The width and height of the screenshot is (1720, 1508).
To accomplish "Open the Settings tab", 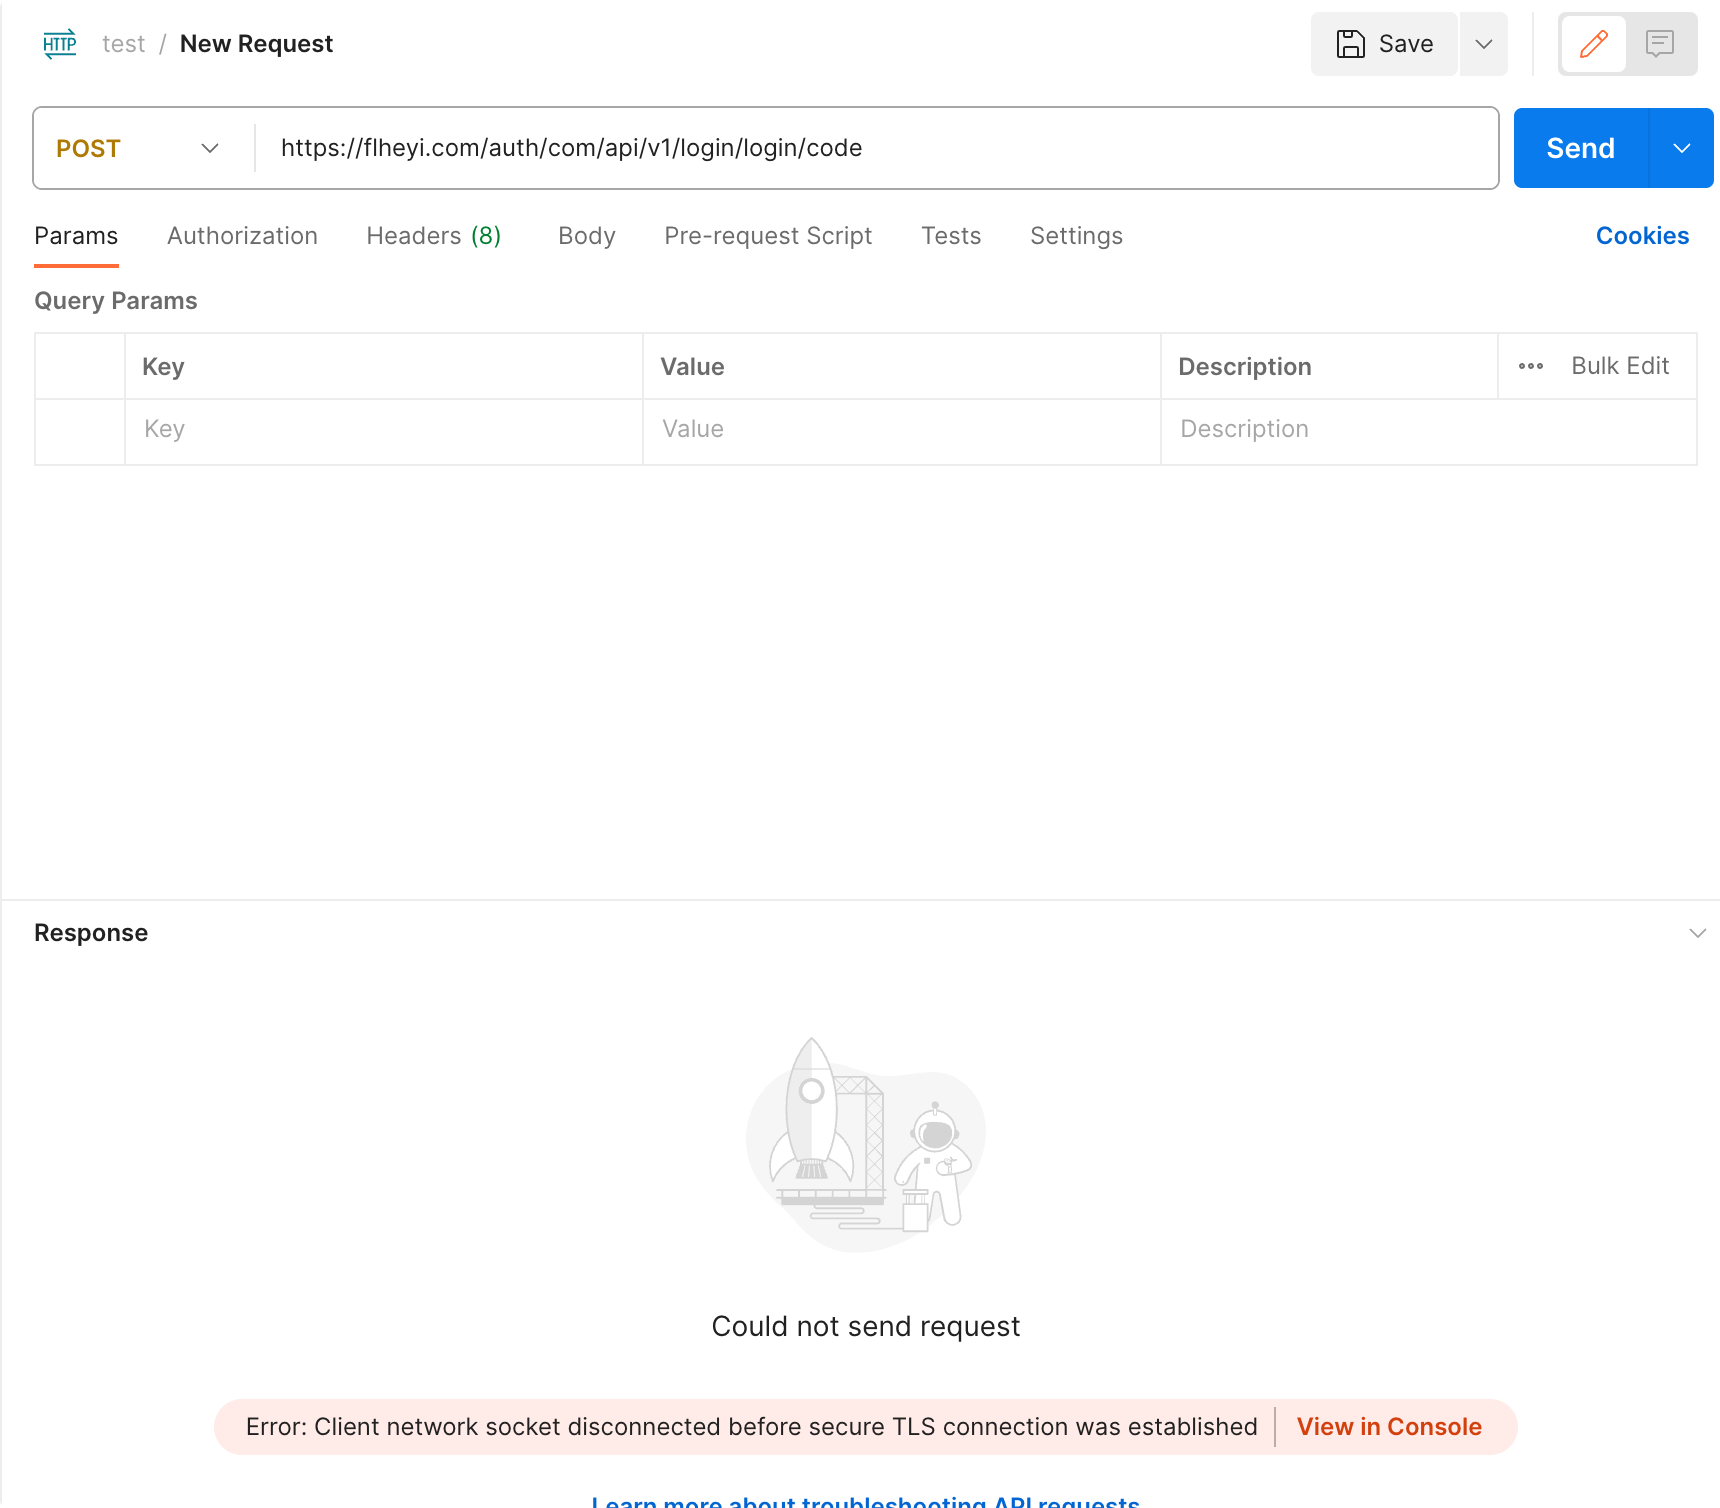I will (x=1076, y=236).
